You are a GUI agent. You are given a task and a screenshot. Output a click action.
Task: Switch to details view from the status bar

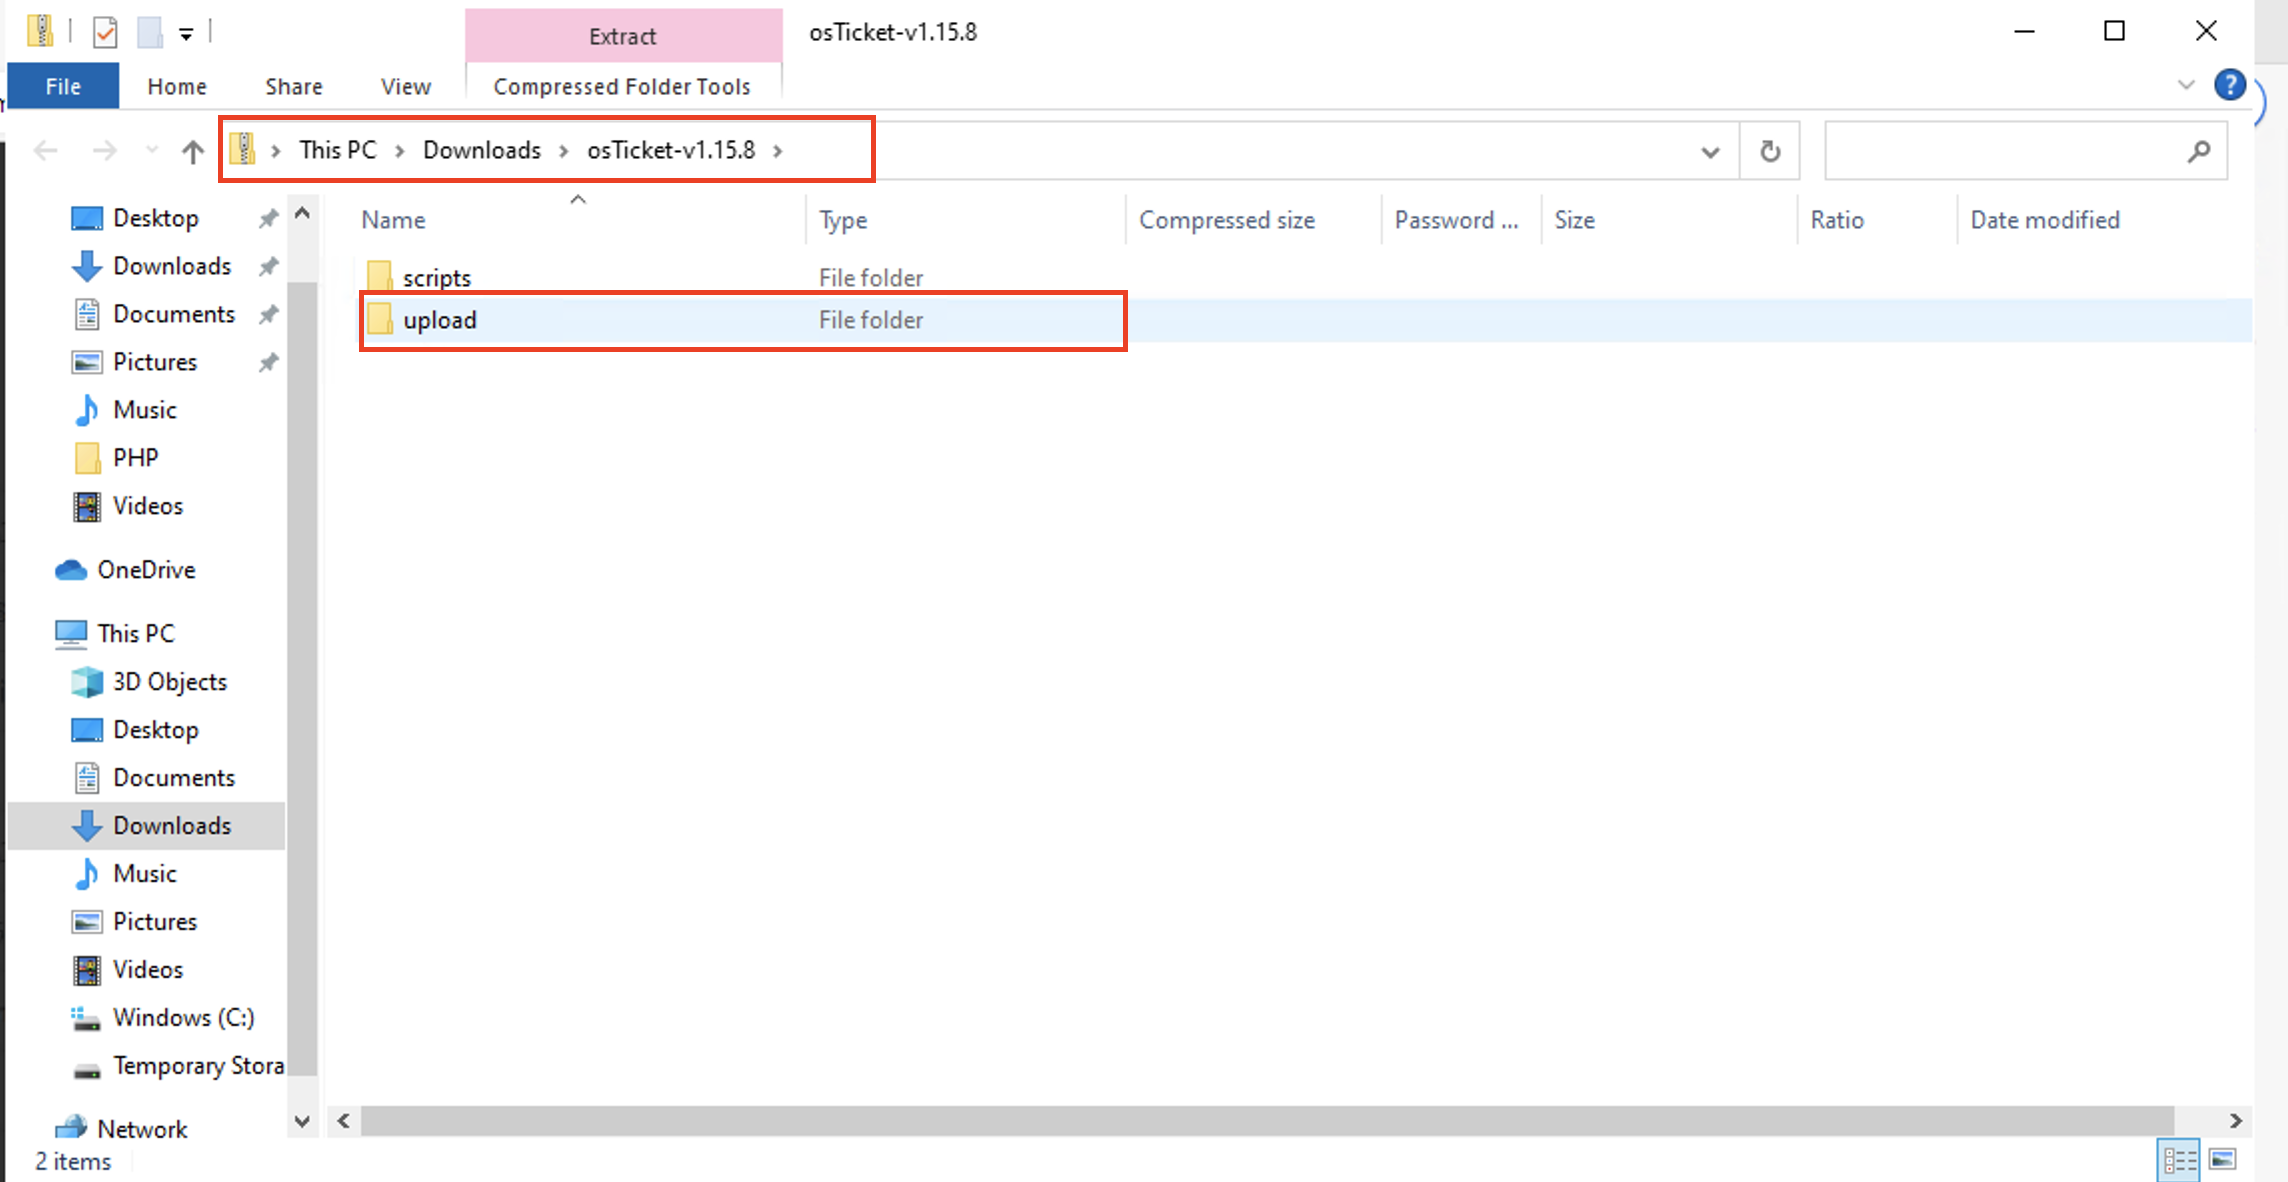coord(2178,1158)
